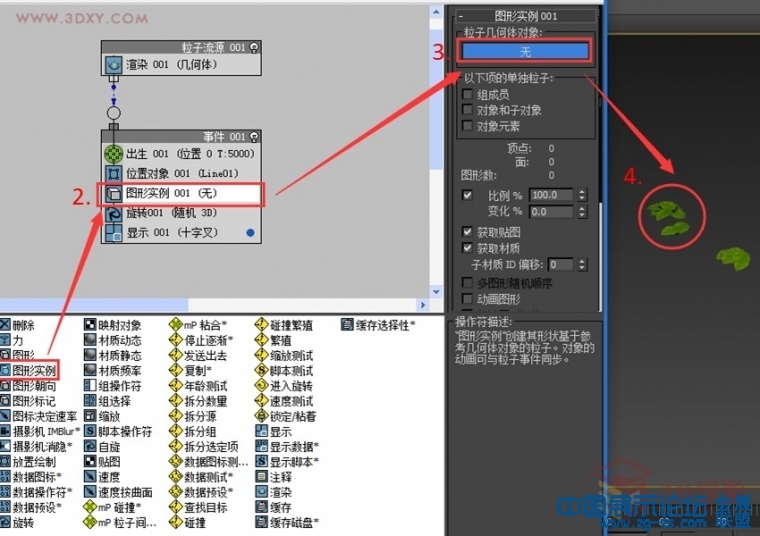The width and height of the screenshot is (760, 536).
Task: Uncheck the 获取材质 checkbox
Action: pyautogui.click(x=467, y=248)
